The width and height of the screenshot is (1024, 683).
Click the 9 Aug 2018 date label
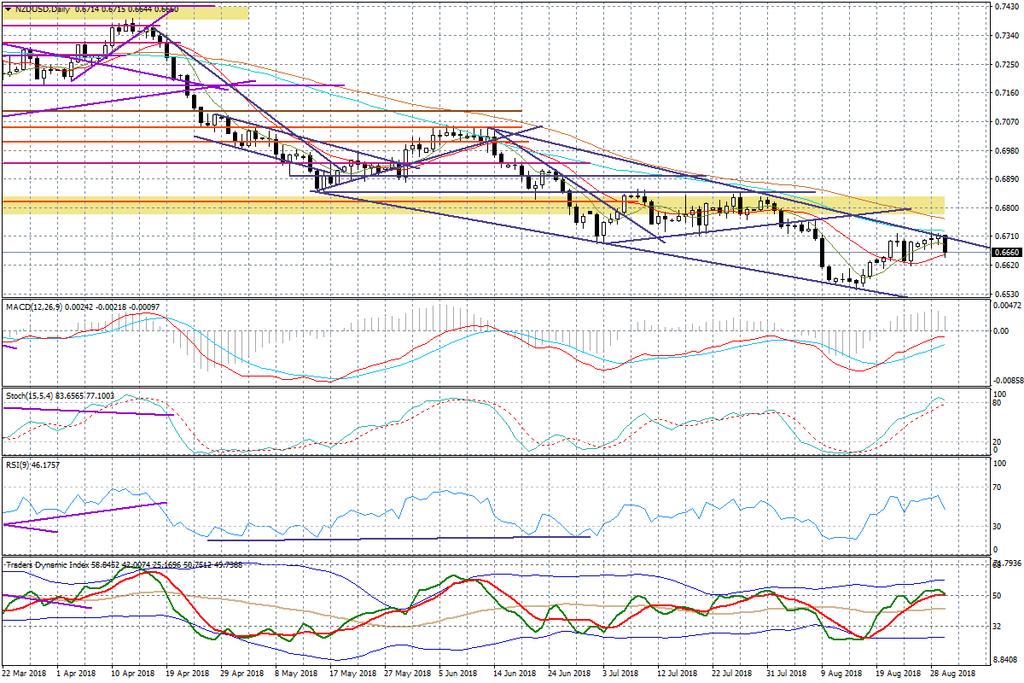coord(841,673)
